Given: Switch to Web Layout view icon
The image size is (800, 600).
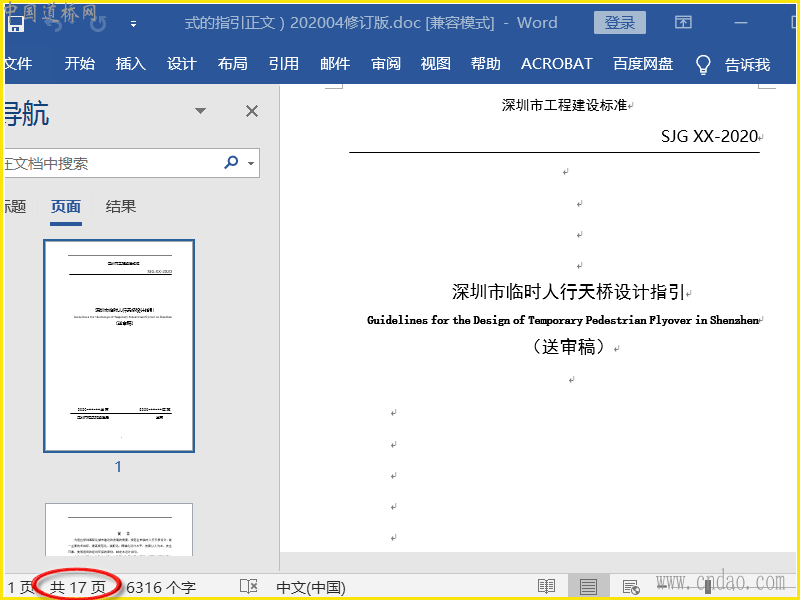Looking at the screenshot, I should tap(631, 587).
